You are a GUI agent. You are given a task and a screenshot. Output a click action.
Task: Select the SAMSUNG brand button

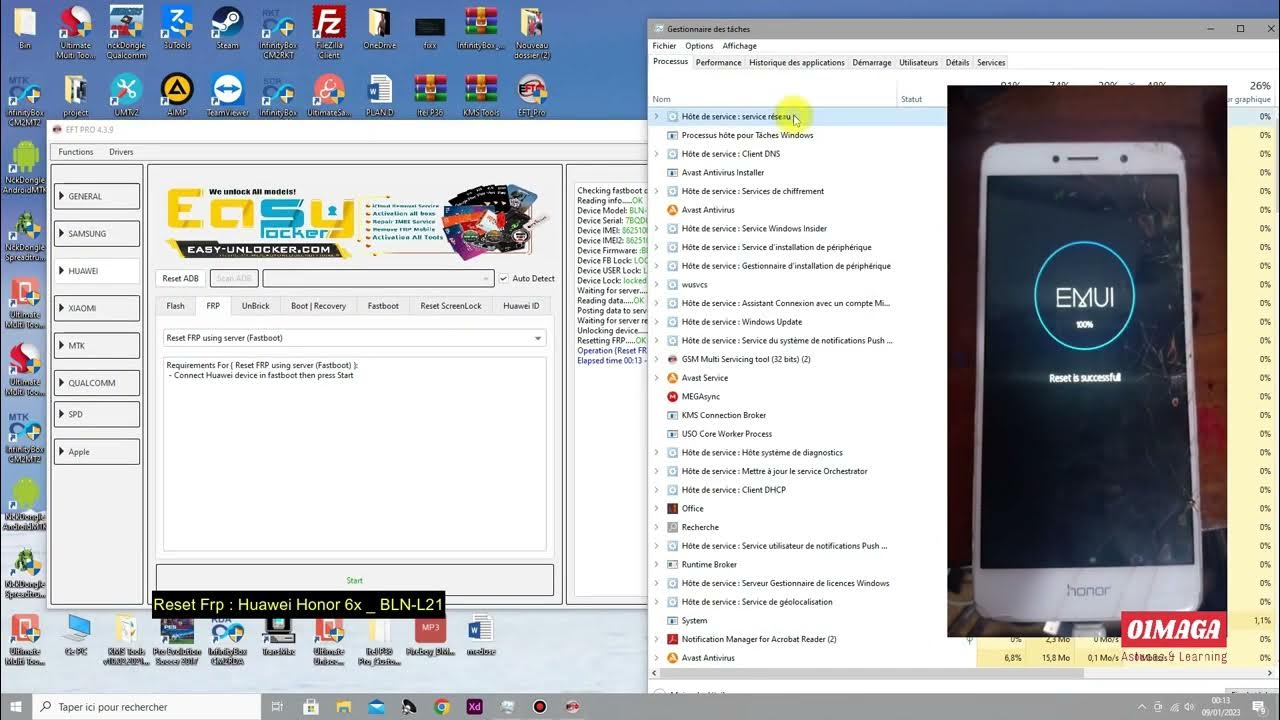pos(97,233)
